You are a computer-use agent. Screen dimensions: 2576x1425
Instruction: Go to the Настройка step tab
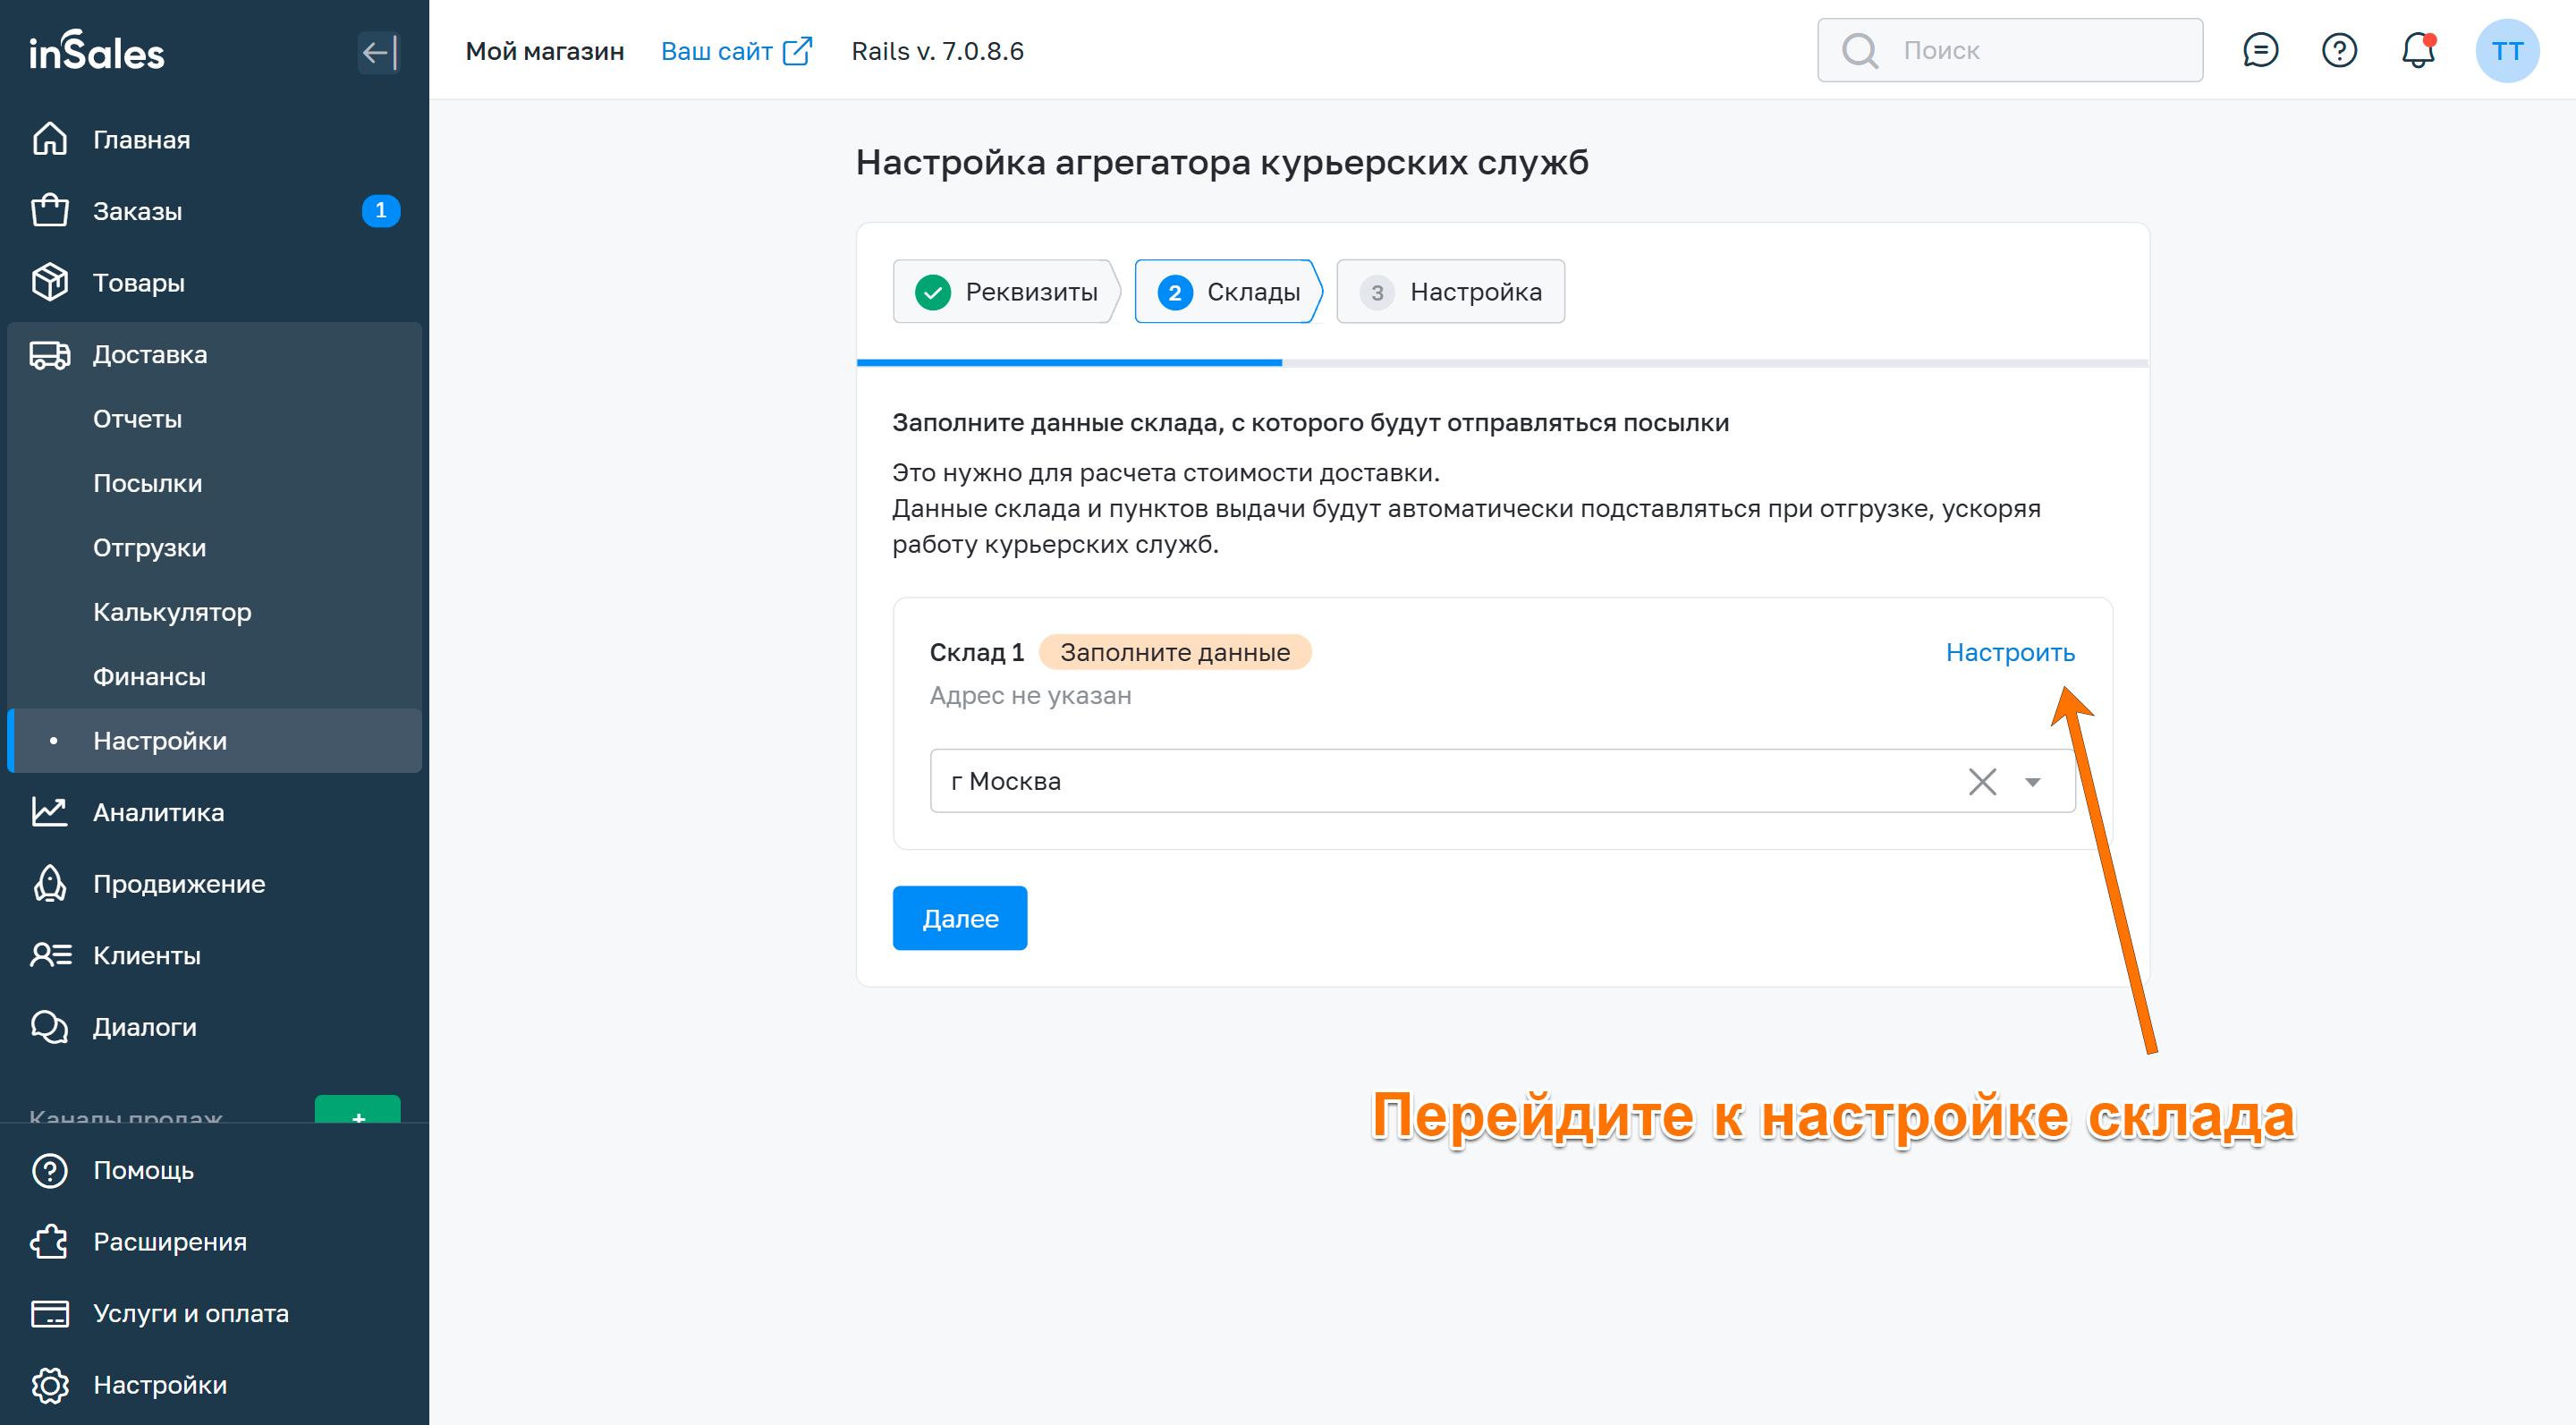pyautogui.click(x=1450, y=292)
